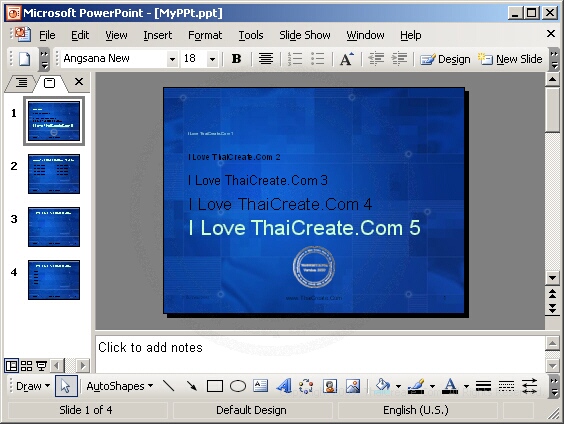Toggle bulleted list formatting
564x424 pixels.
[x=318, y=59]
